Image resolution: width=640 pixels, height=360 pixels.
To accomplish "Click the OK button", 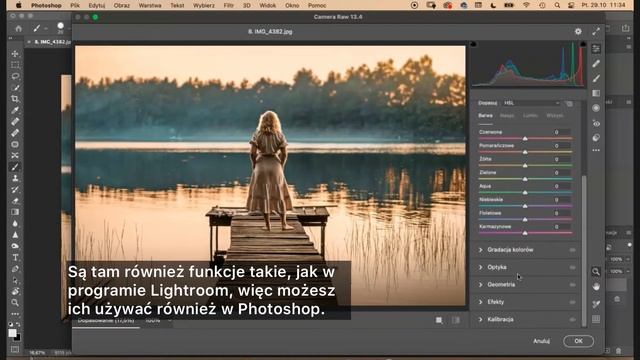I will point(578,341).
